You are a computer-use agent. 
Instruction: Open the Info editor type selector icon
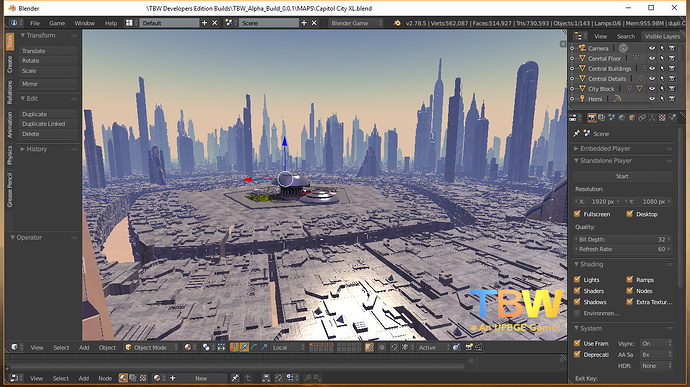point(15,23)
